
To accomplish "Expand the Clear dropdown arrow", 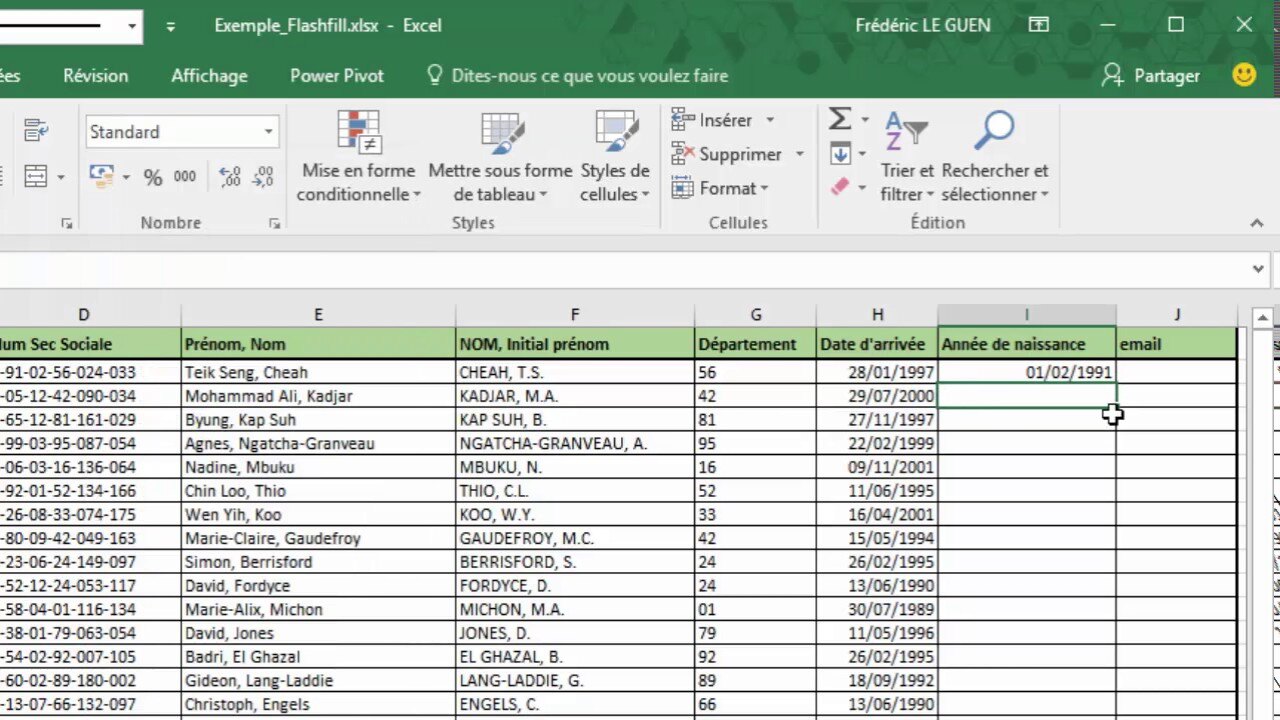I will pos(863,187).
